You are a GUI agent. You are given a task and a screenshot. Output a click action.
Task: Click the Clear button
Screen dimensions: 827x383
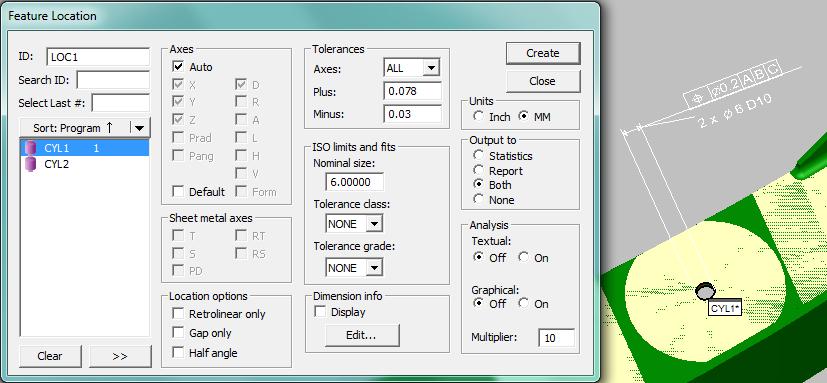click(x=50, y=356)
